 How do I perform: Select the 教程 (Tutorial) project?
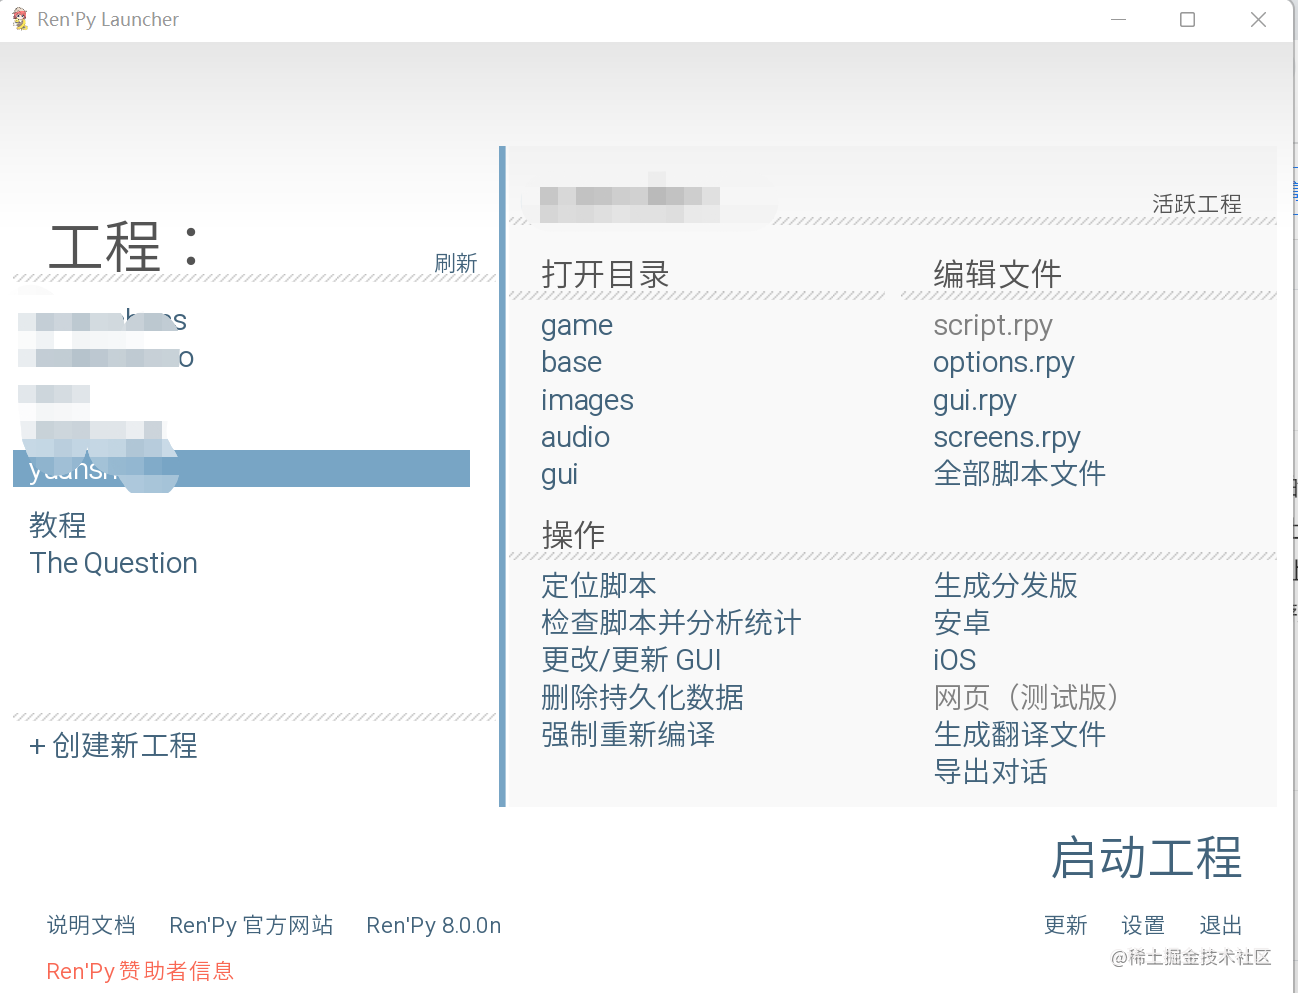coord(58,525)
